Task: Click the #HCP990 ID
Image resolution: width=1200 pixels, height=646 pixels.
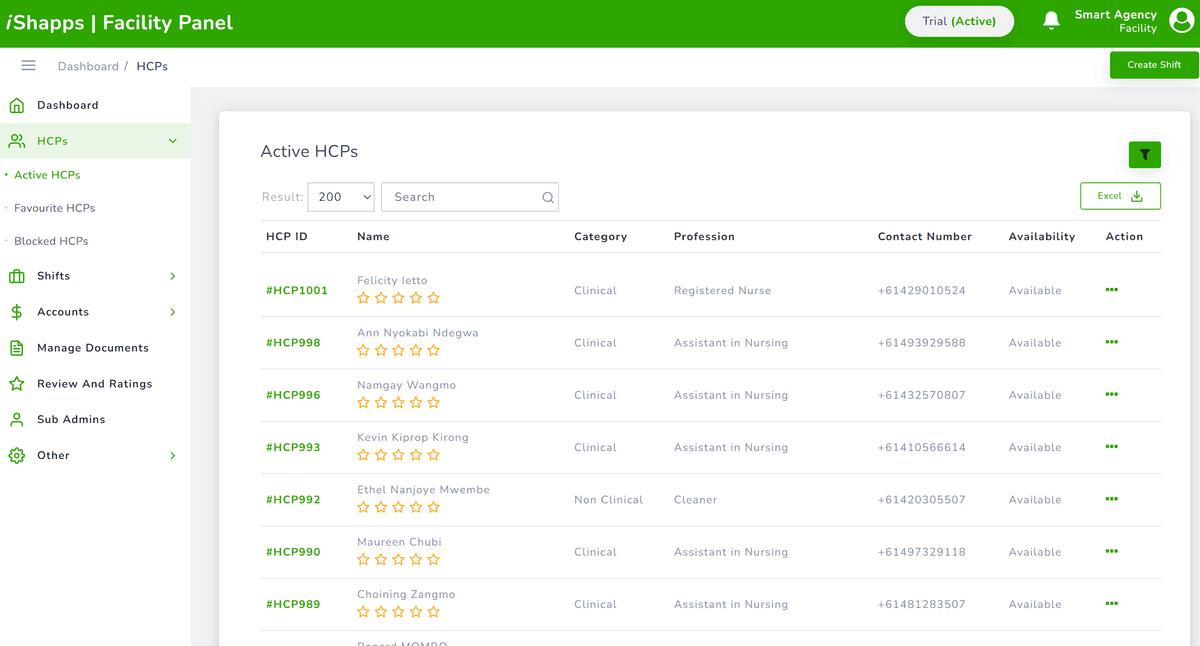Action: coord(293,552)
